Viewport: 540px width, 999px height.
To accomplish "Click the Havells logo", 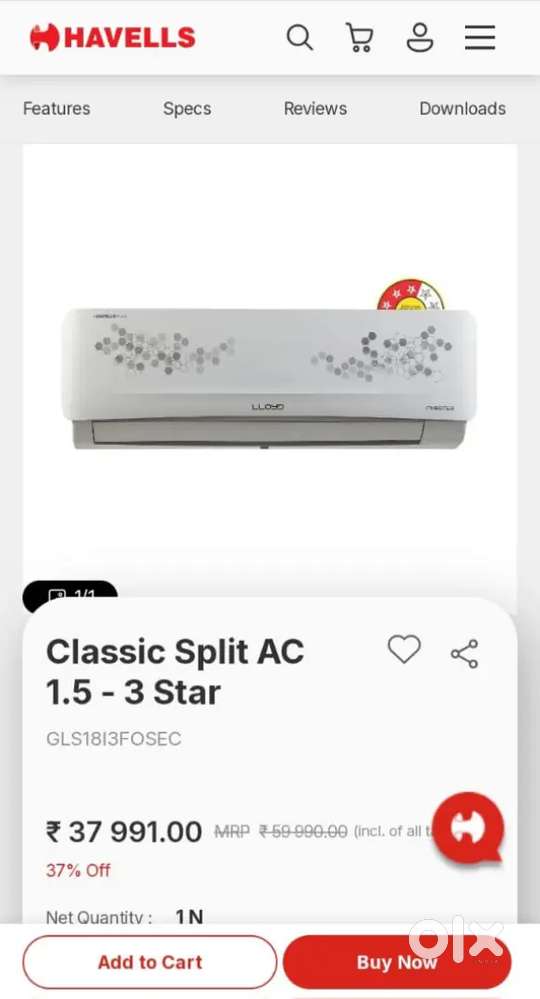I will point(113,38).
